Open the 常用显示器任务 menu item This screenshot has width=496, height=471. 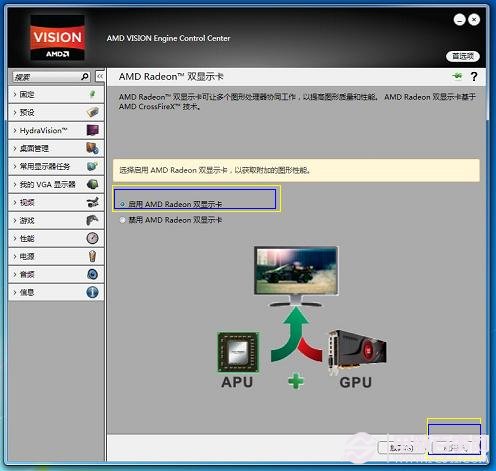(56, 166)
